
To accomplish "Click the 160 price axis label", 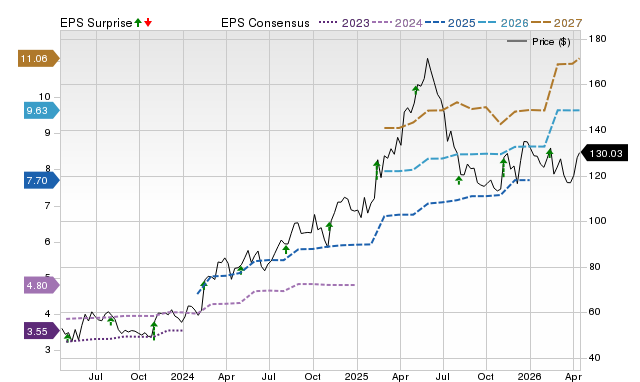I will (597, 84).
